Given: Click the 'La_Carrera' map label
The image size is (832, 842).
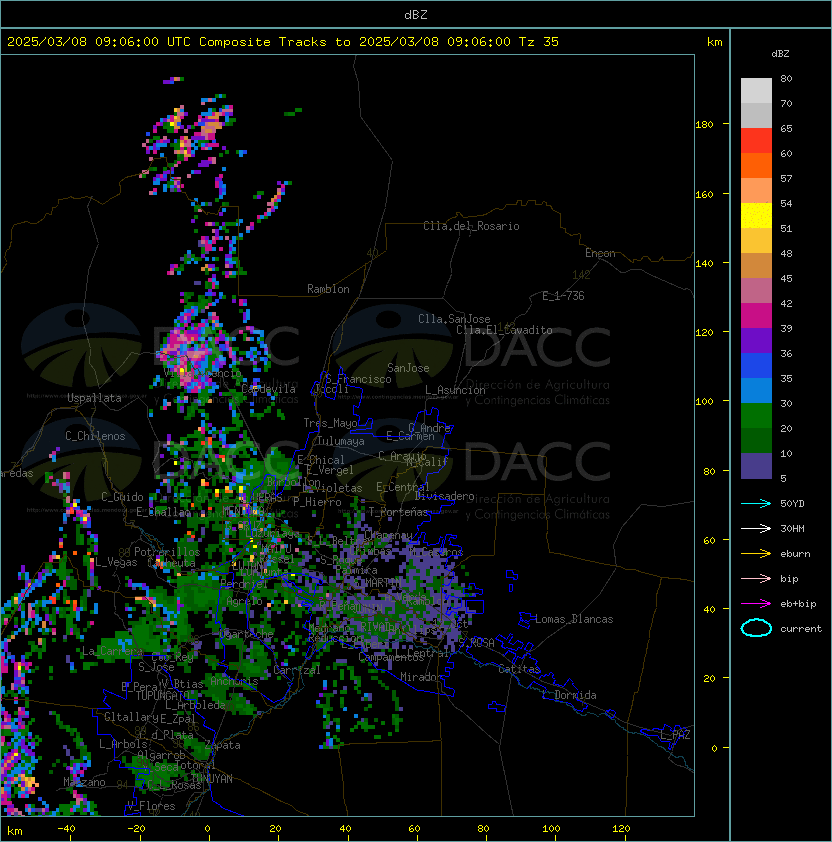Looking at the screenshot, I should 112,651.
